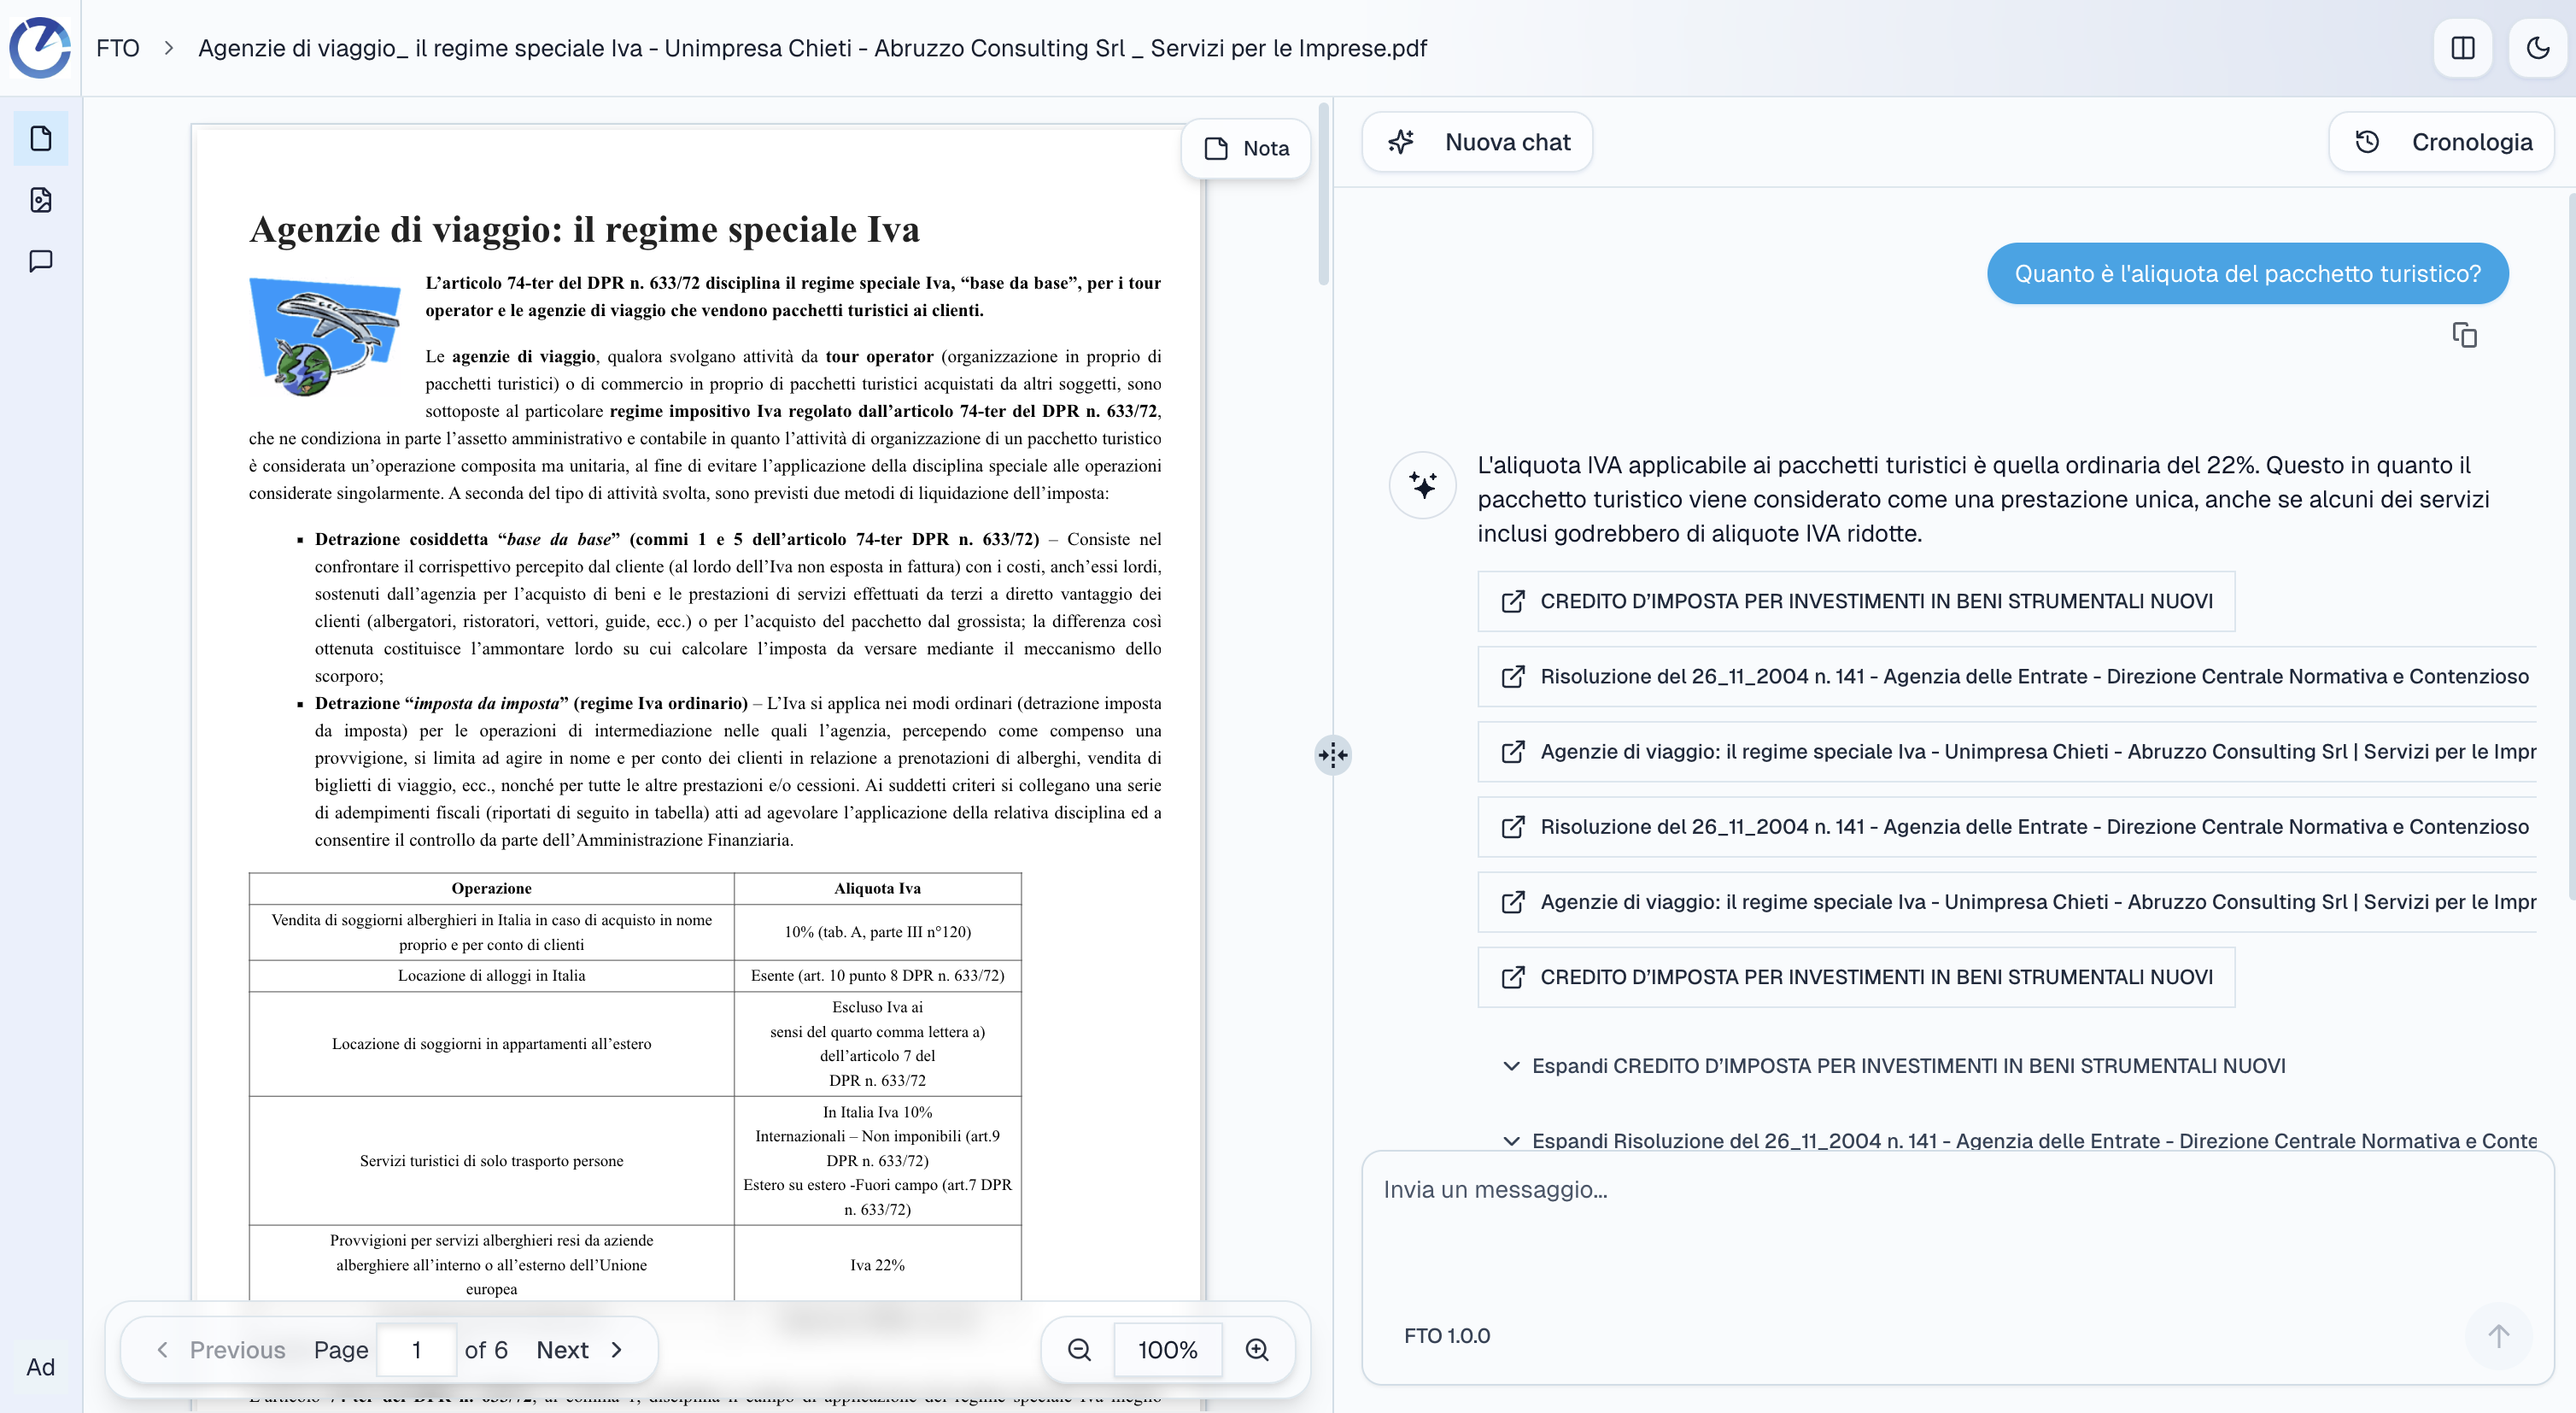Screen dimensions: 2576x1413
Task: Open the comments panel in the left sidebar
Action: [x=40, y=261]
